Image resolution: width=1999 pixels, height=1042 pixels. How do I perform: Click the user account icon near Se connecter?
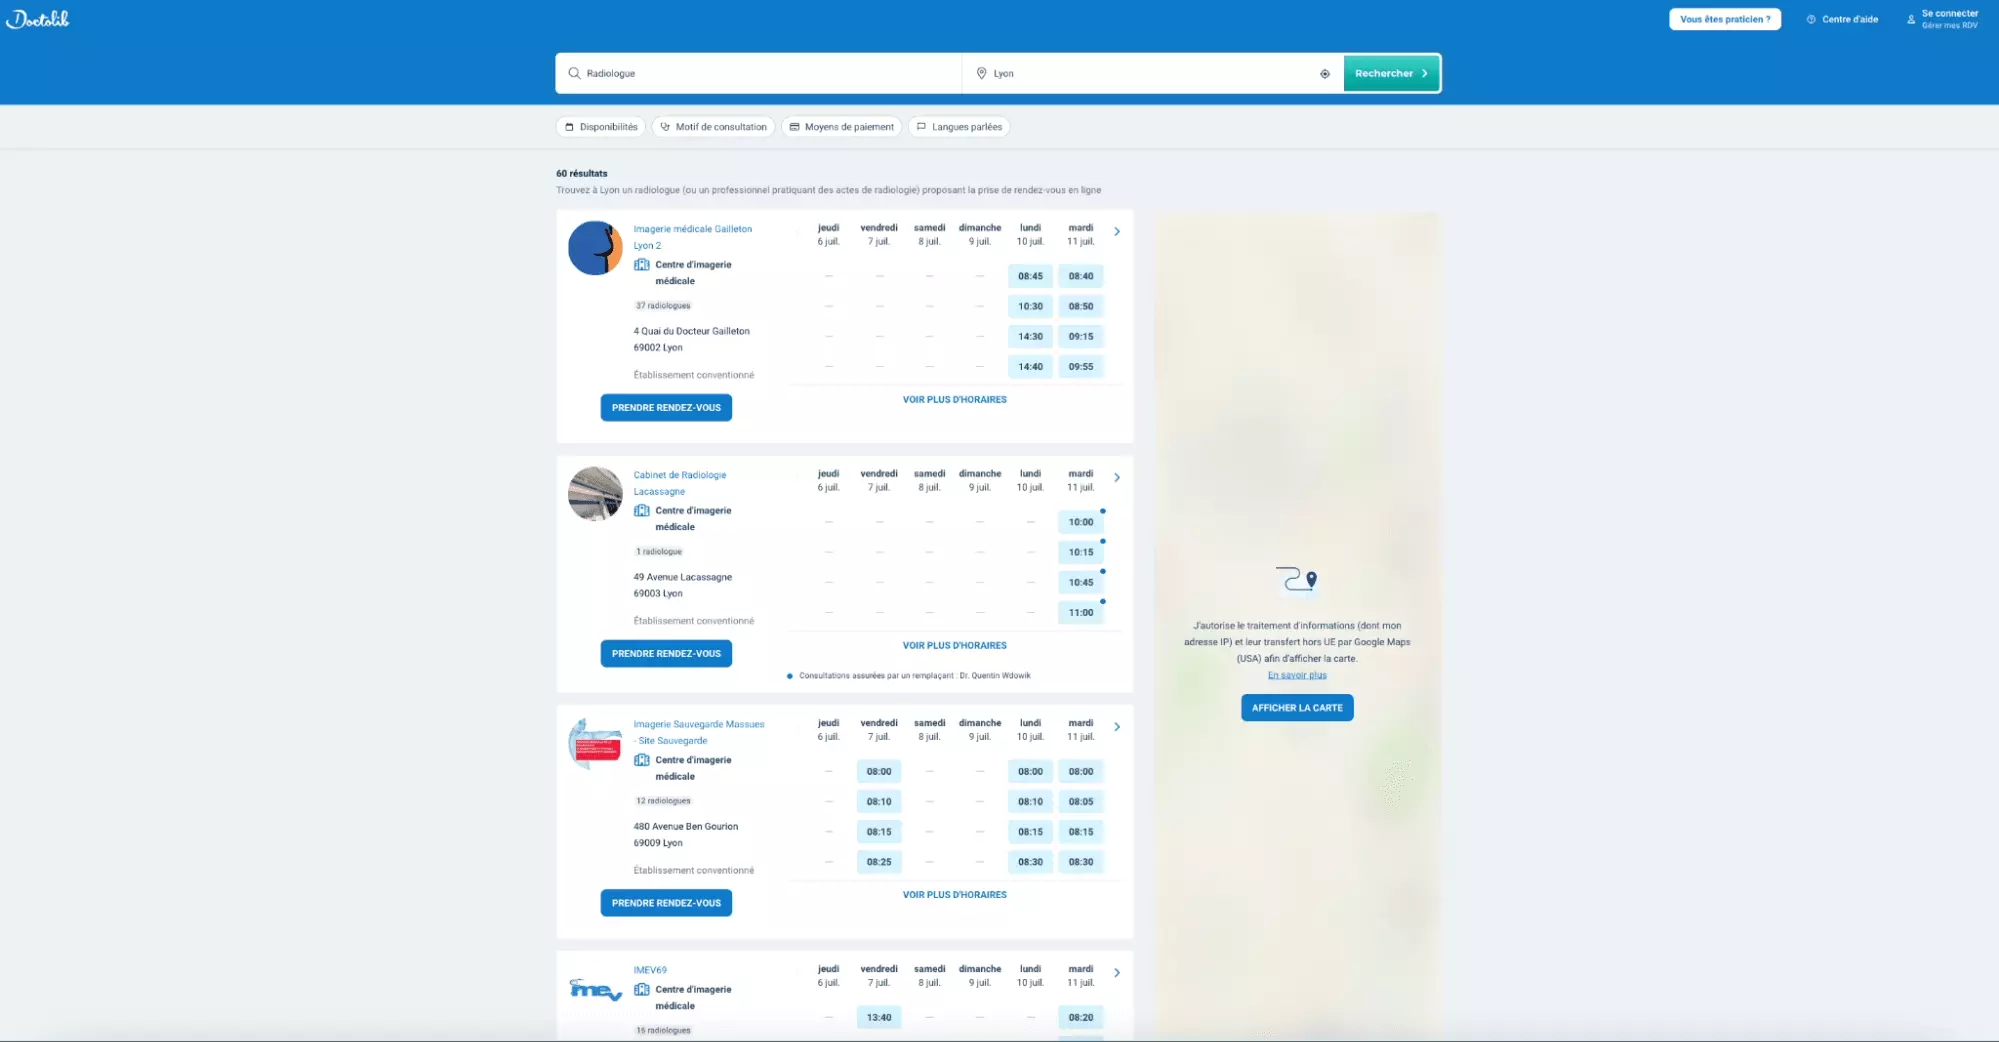1910,19
